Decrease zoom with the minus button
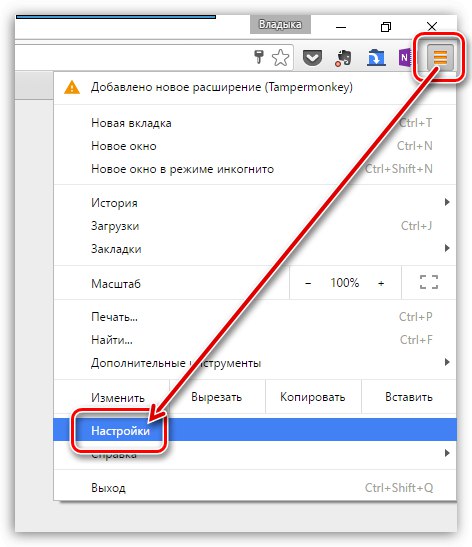The height and width of the screenshot is (547, 472). pyautogui.click(x=308, y=283)
